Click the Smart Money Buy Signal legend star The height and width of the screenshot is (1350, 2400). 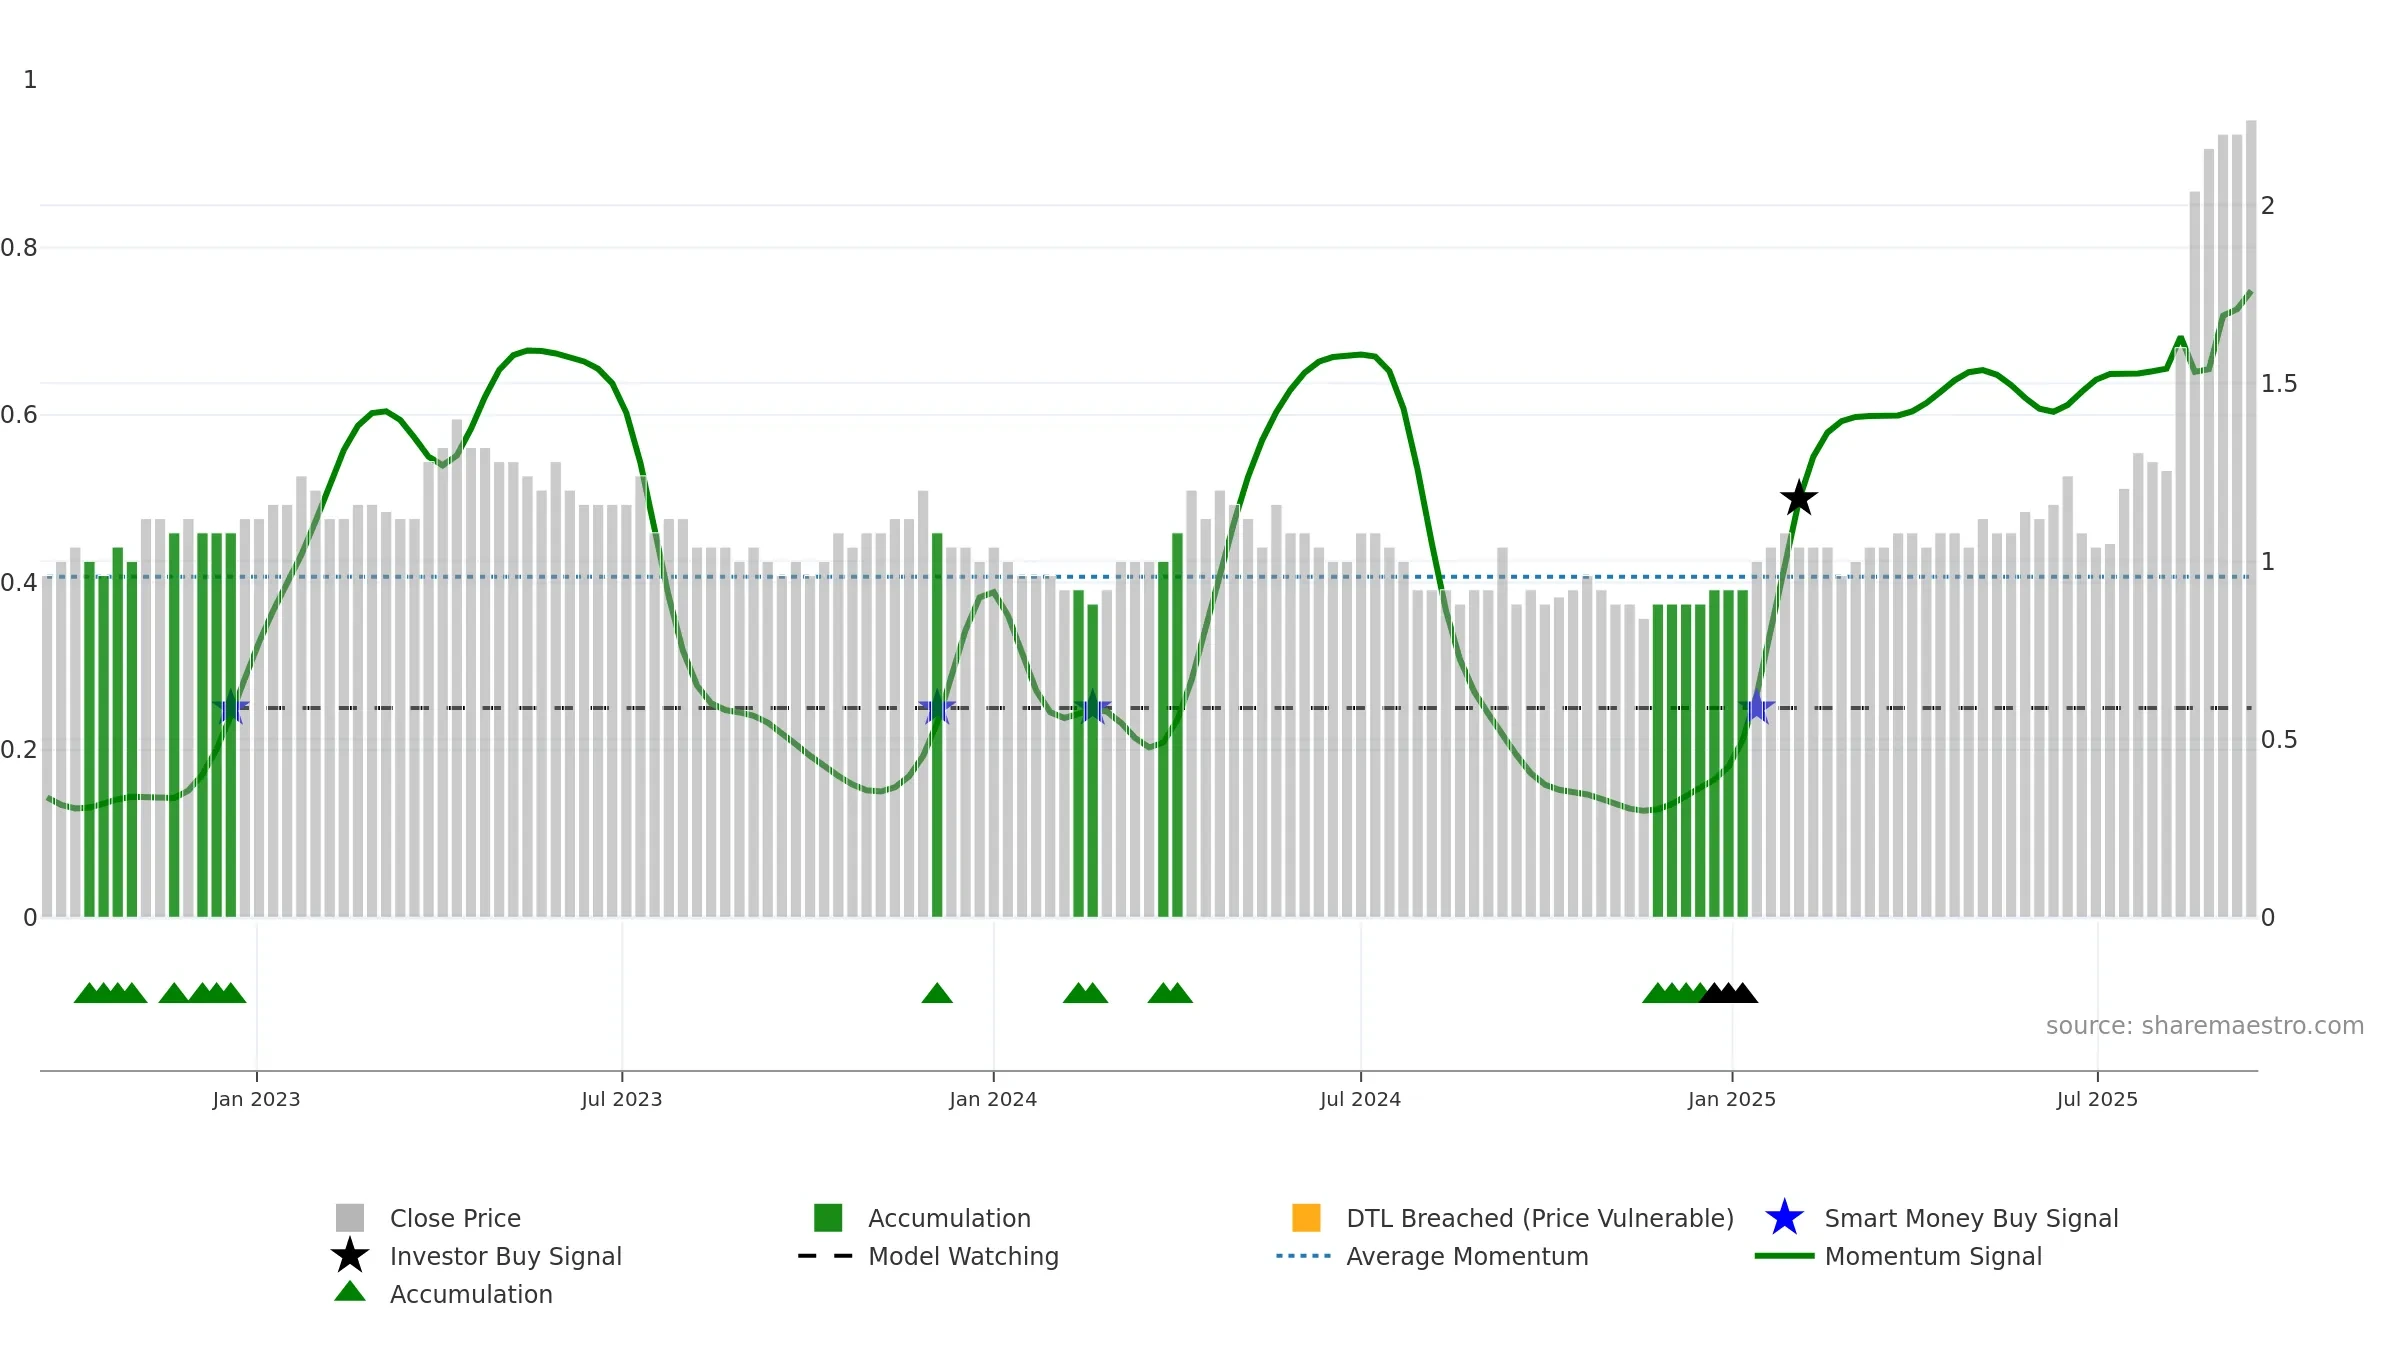(1784, 1218)
